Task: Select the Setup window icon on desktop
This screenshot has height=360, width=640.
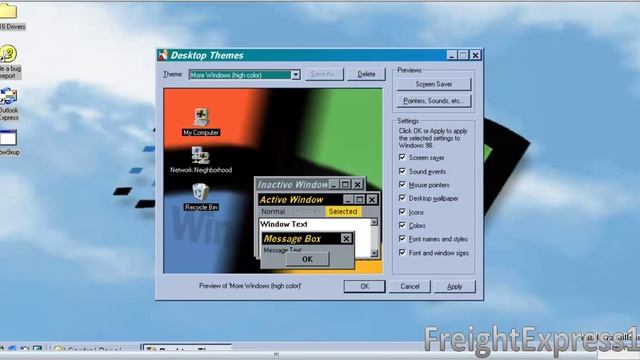Action: (x=9, y=142)
